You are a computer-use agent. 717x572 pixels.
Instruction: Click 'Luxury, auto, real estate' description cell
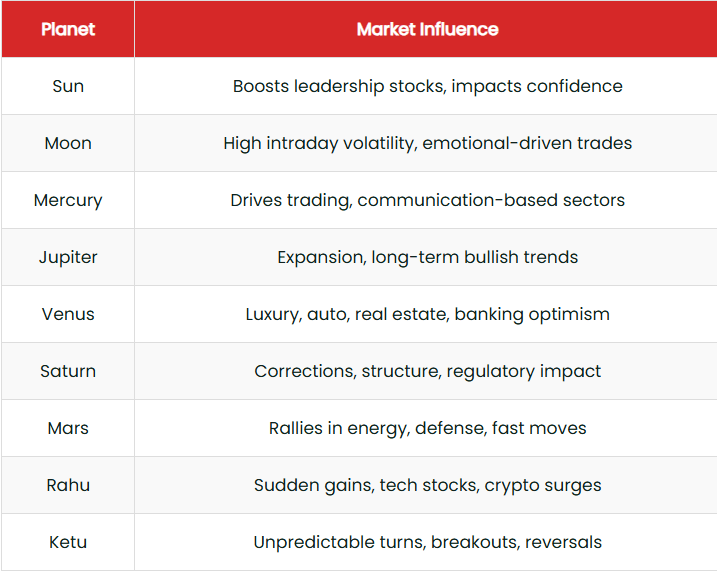pyautogui.click(x=426, y=314)
